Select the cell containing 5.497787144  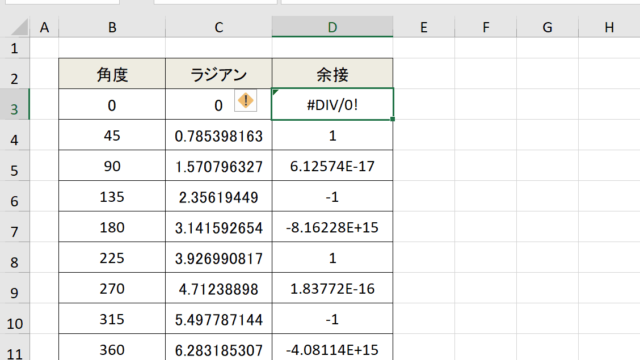(x=219, y=319)
